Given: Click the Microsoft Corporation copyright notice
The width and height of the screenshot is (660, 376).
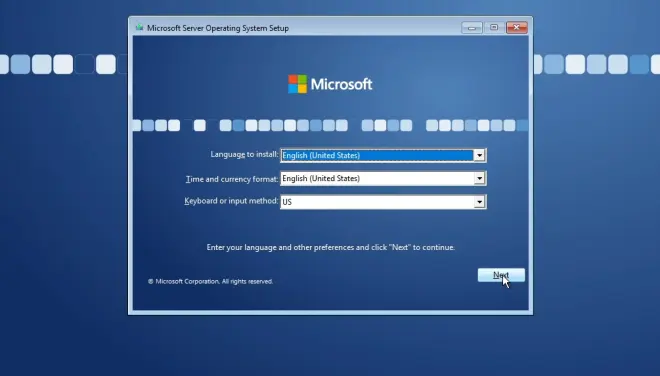Looking at the screenshot, I should coord(210,281).
